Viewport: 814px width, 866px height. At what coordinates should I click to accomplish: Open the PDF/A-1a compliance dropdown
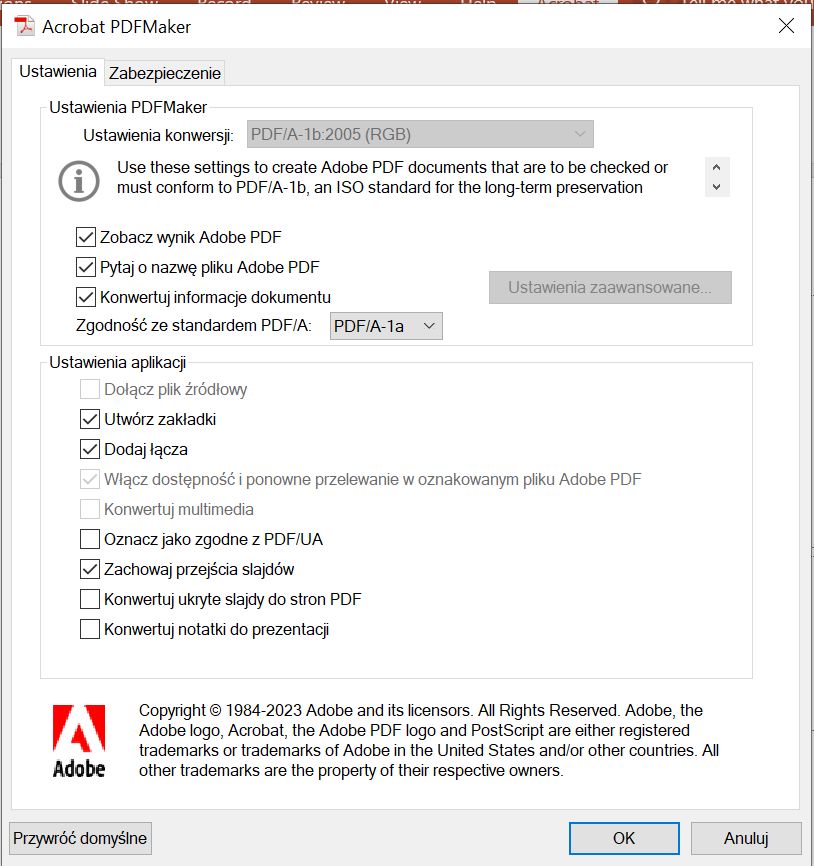[386, 326]
